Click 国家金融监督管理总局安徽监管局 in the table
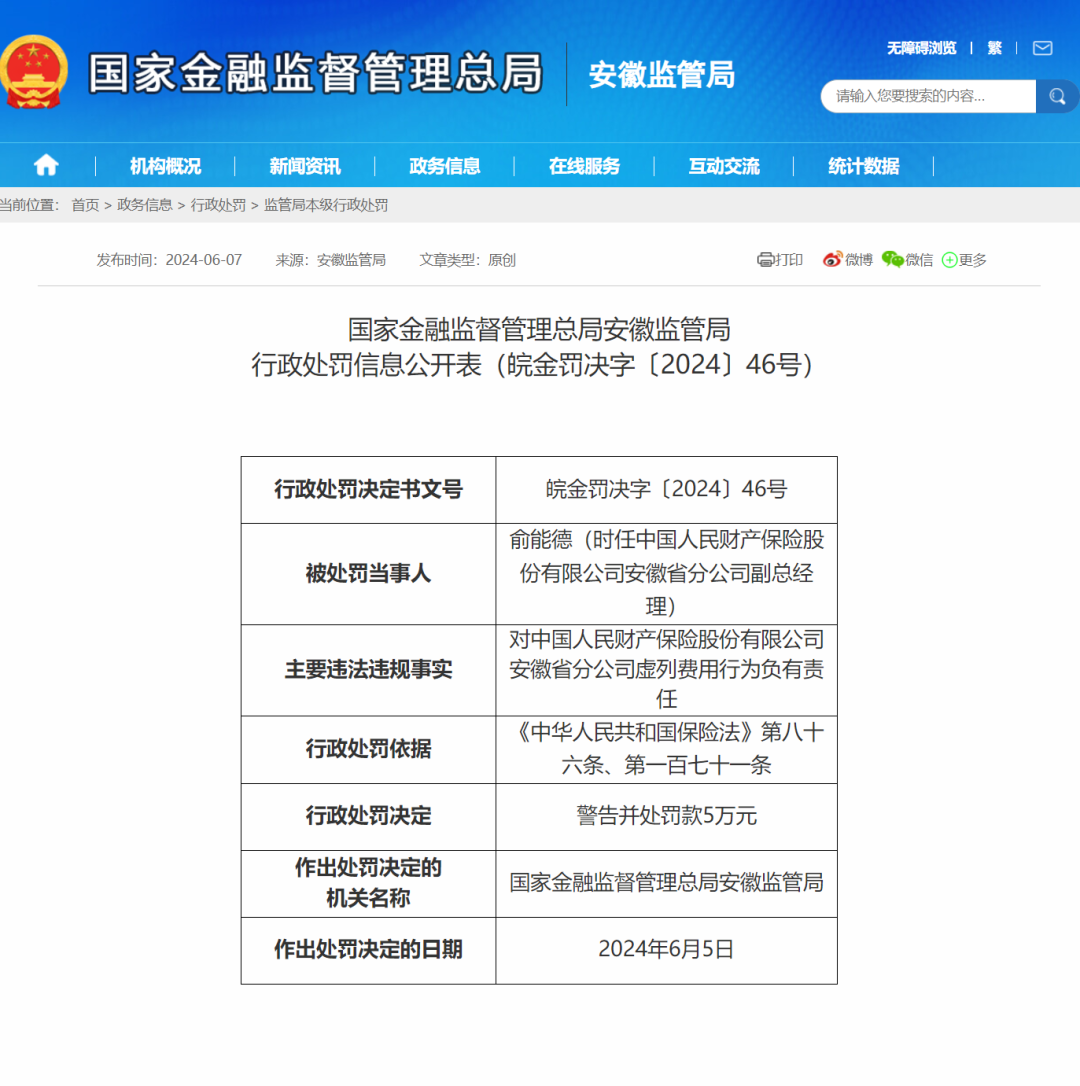Screen dimensions: 1080x1086 [x=666, y=882]
